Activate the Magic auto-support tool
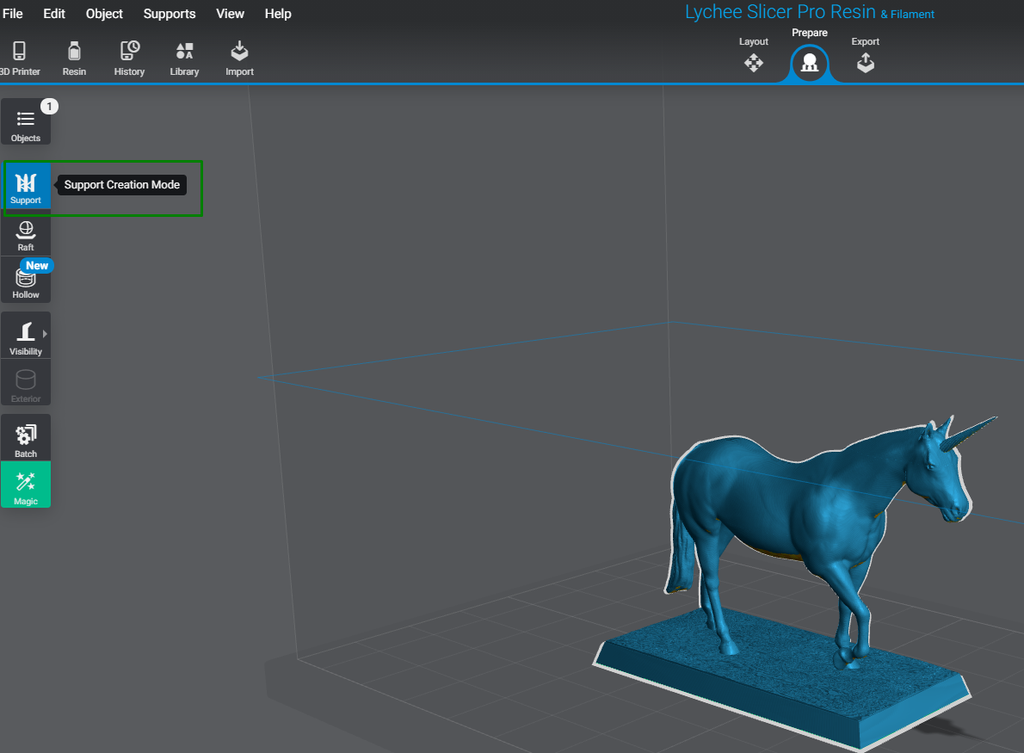Screen dimensions: 1024x753 tap(25, 485)
